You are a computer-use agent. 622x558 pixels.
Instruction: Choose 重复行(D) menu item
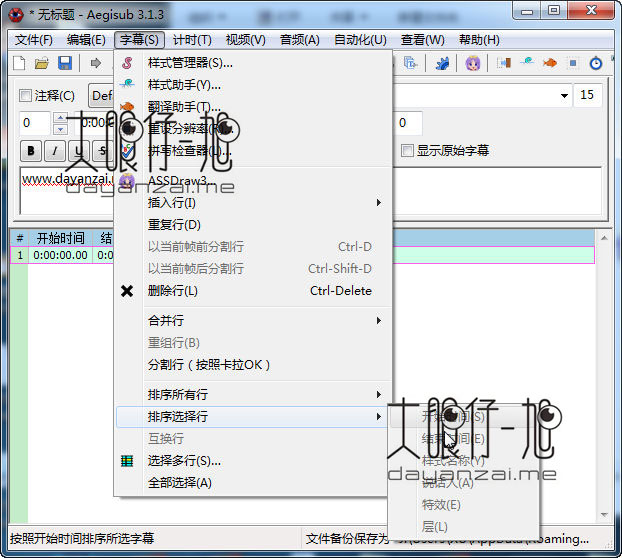254,225
